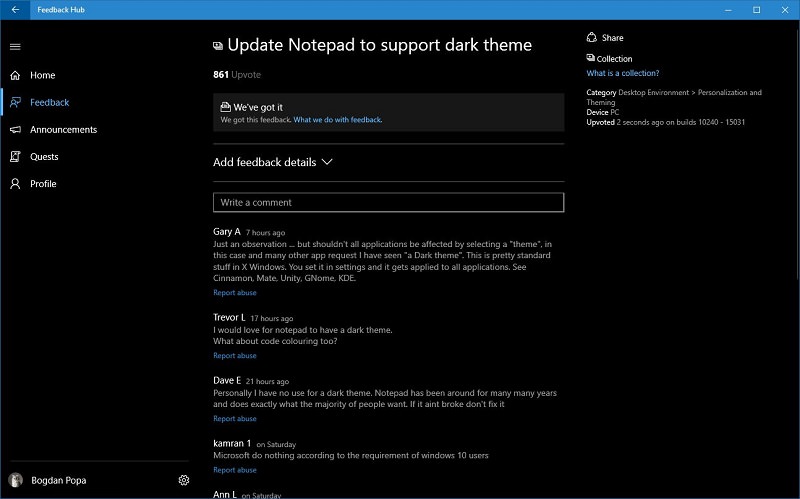Click the Collection icon
Viewport: 800px width, 499px height.
click(592, 59)
